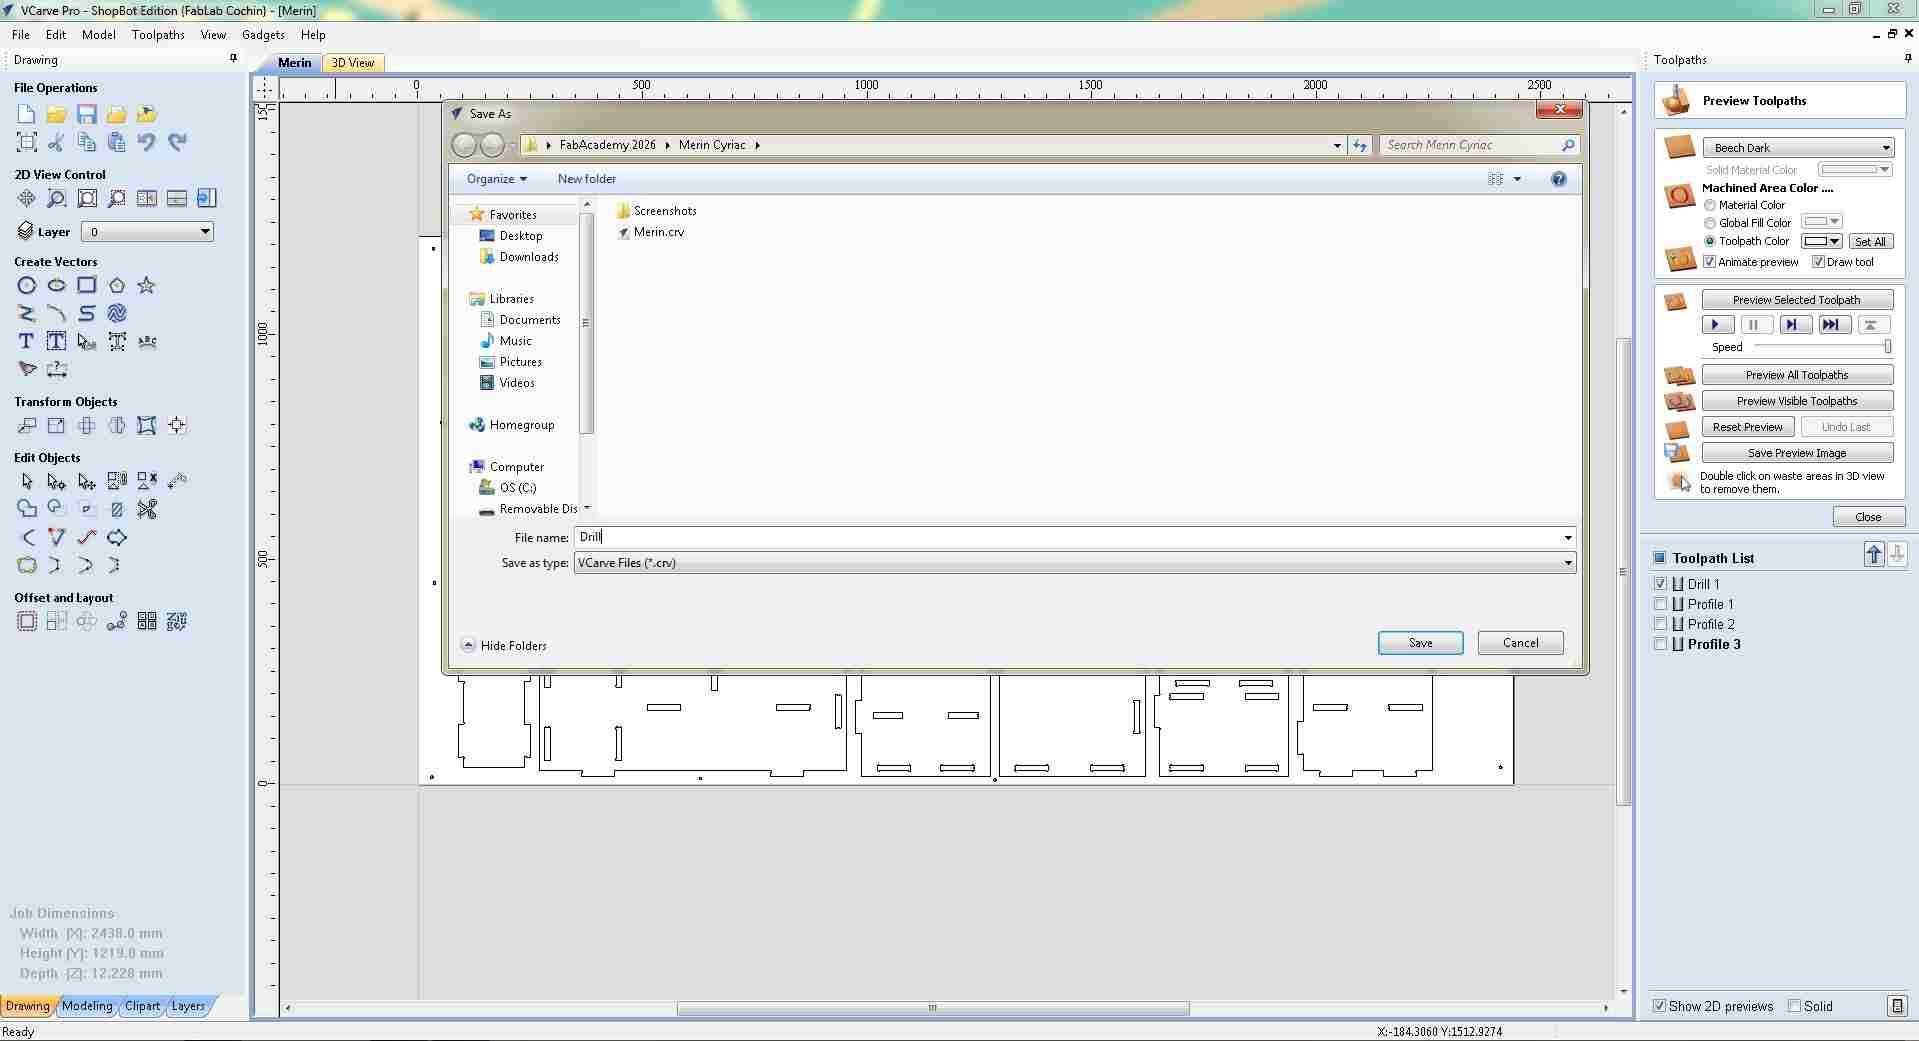
Task: Select the Weld Vectors tool
Action: [26, 508]
